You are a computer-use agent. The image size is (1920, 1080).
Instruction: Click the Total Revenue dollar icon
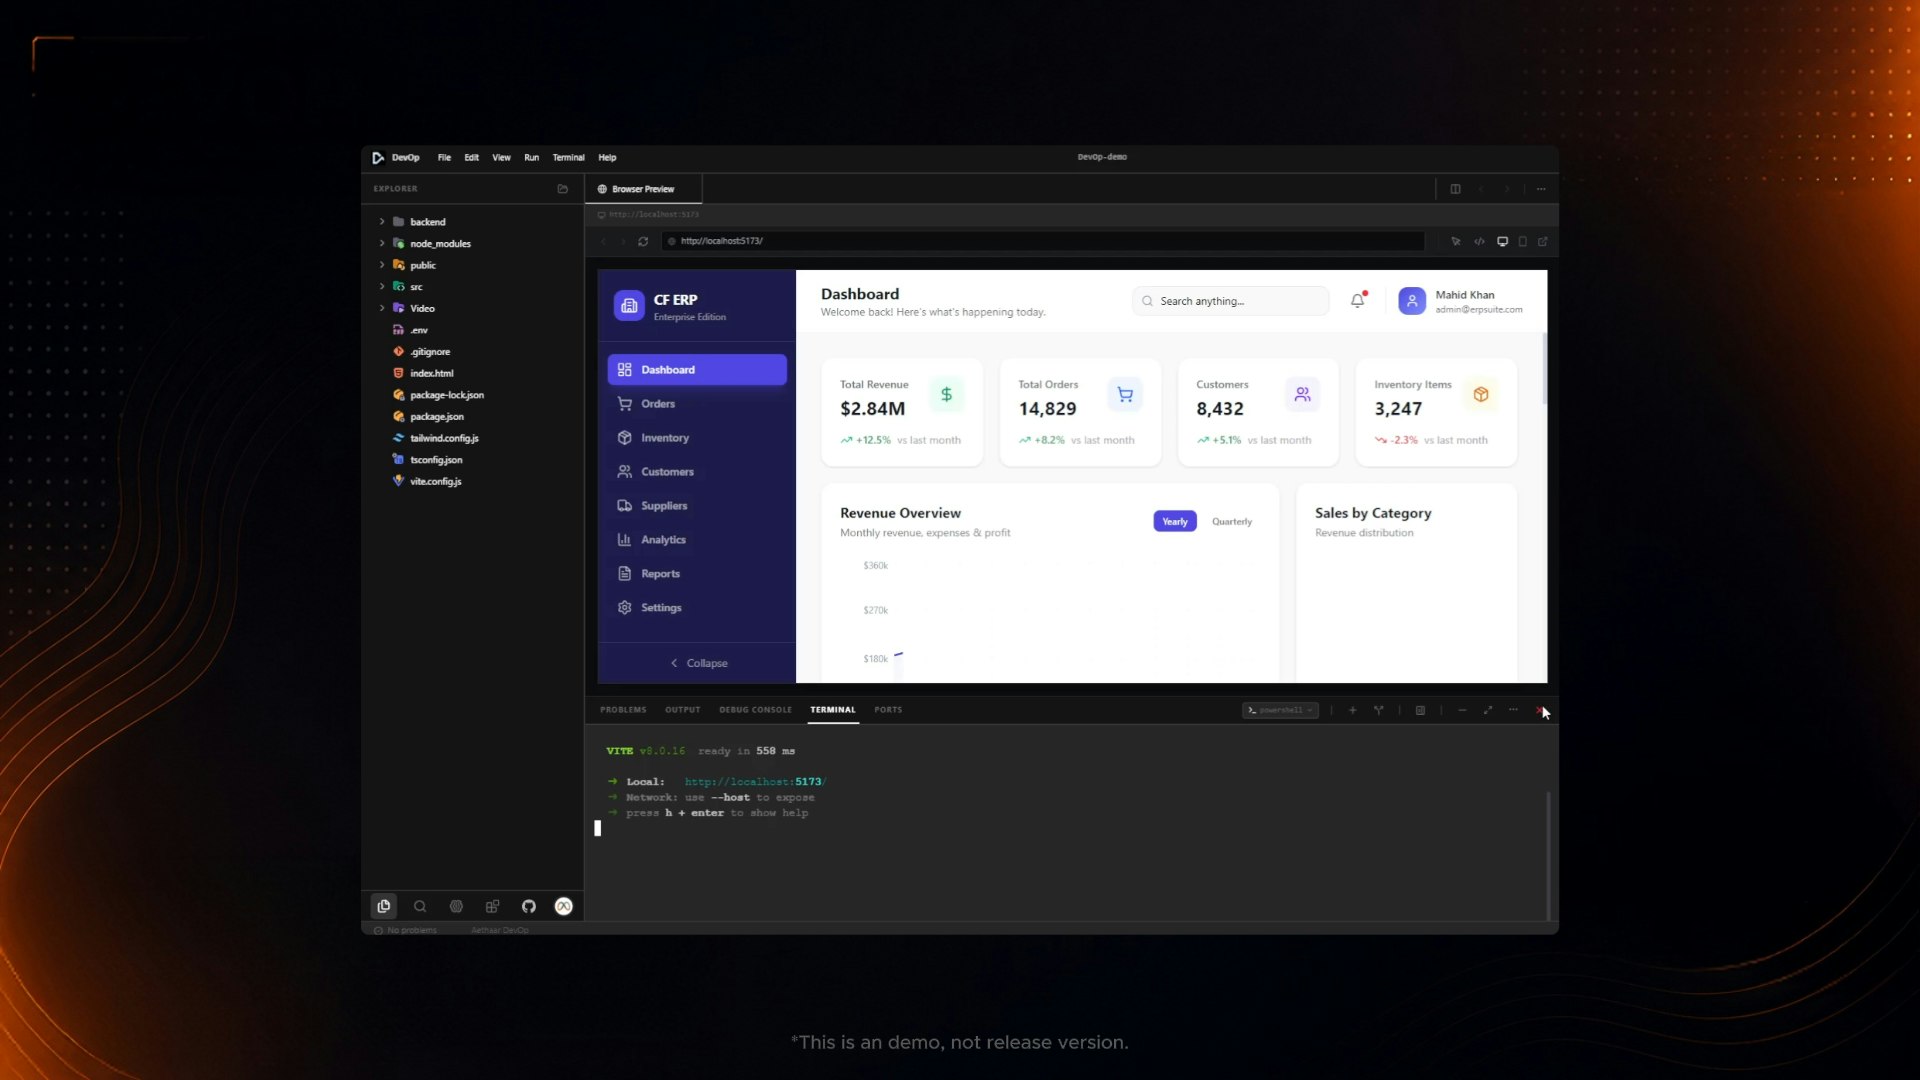tap(946, 395)
